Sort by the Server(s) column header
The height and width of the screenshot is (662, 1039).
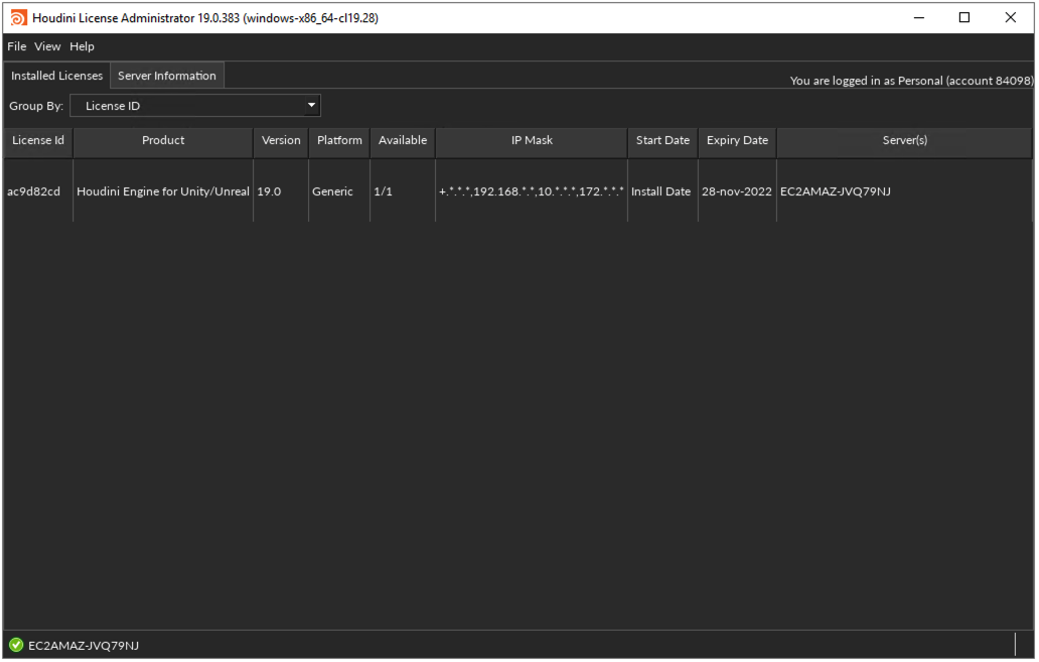click(x=904, y=140)
